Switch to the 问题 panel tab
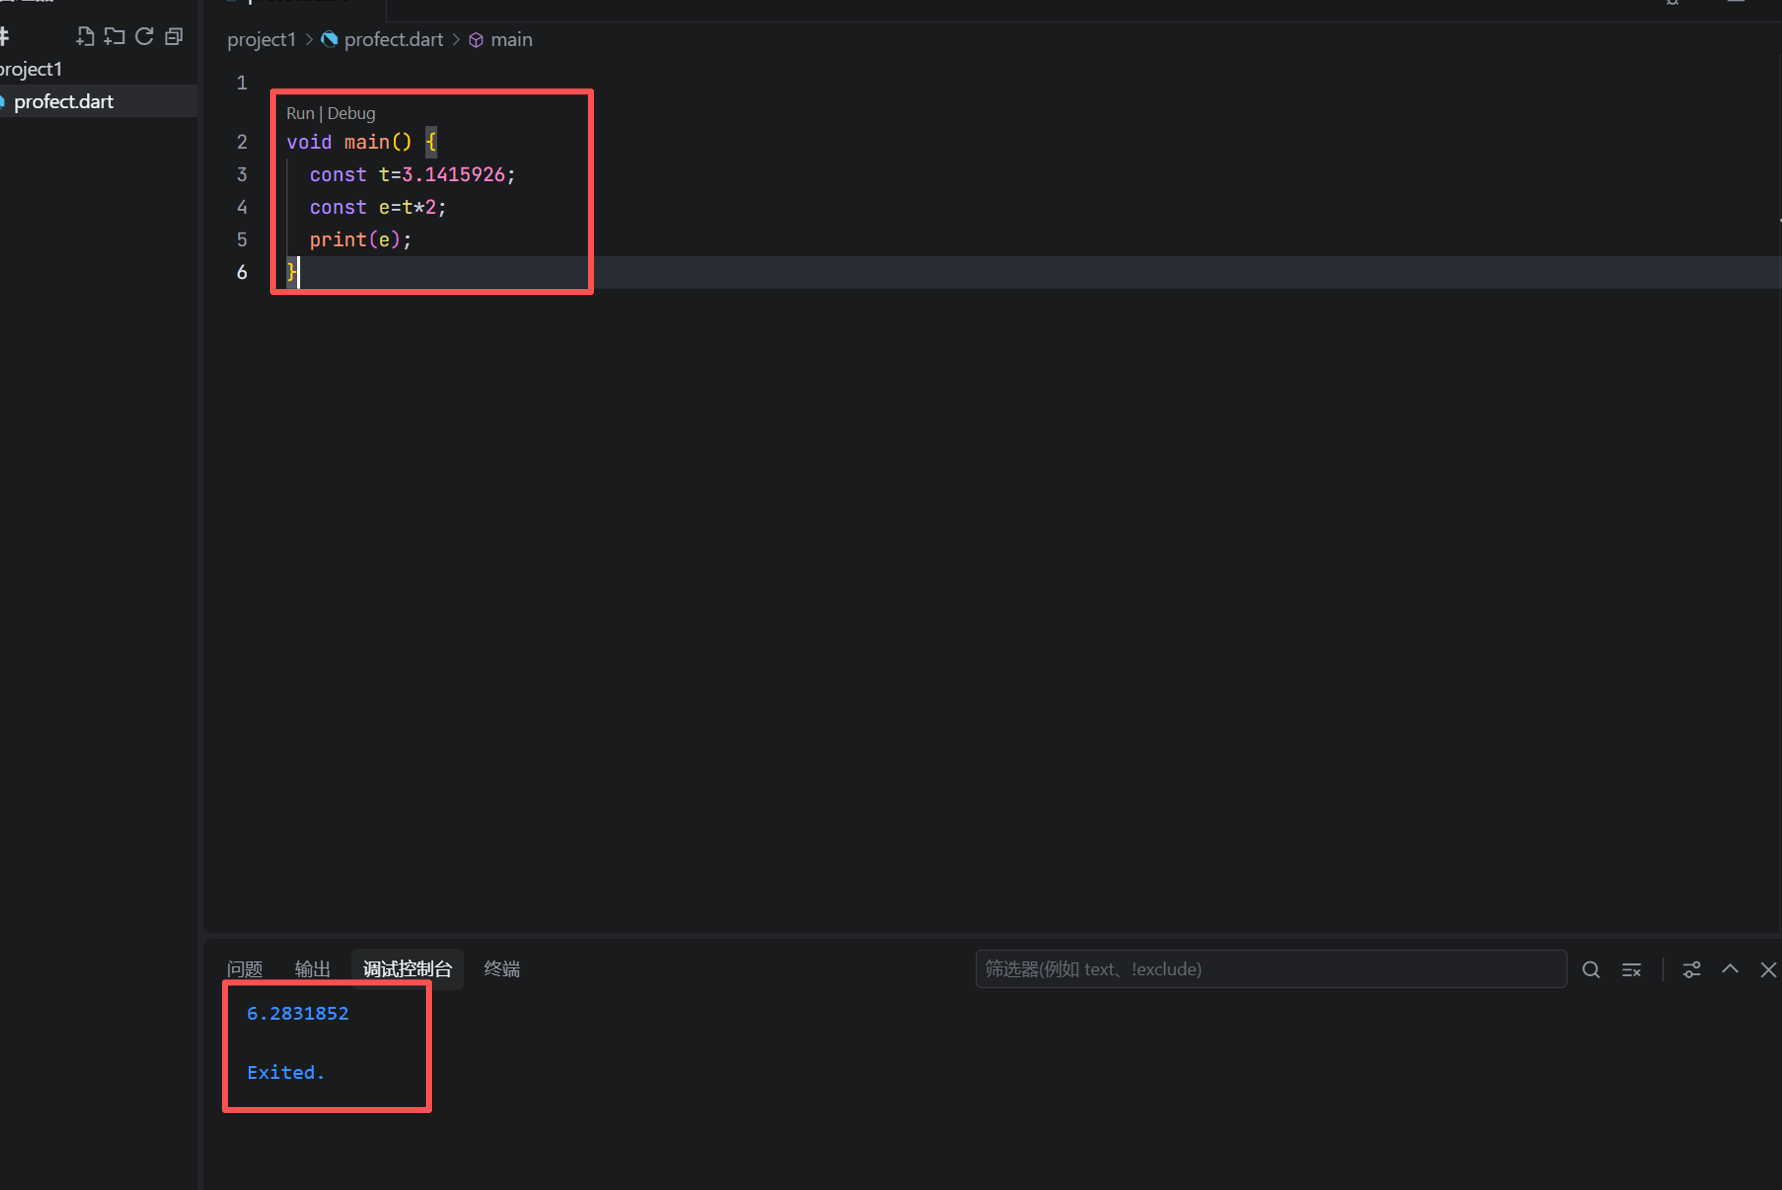 coord(245,969)
